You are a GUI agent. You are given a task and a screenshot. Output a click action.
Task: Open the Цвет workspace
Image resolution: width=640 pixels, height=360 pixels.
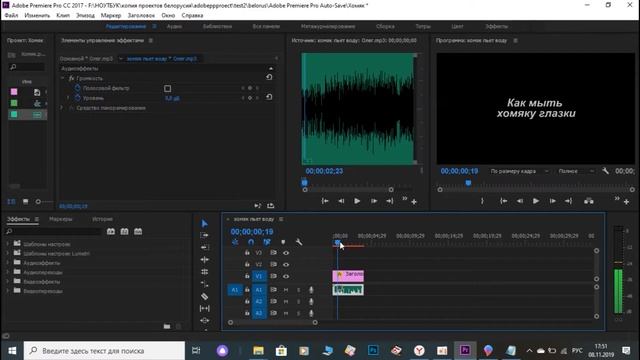(x=457, y=27)
